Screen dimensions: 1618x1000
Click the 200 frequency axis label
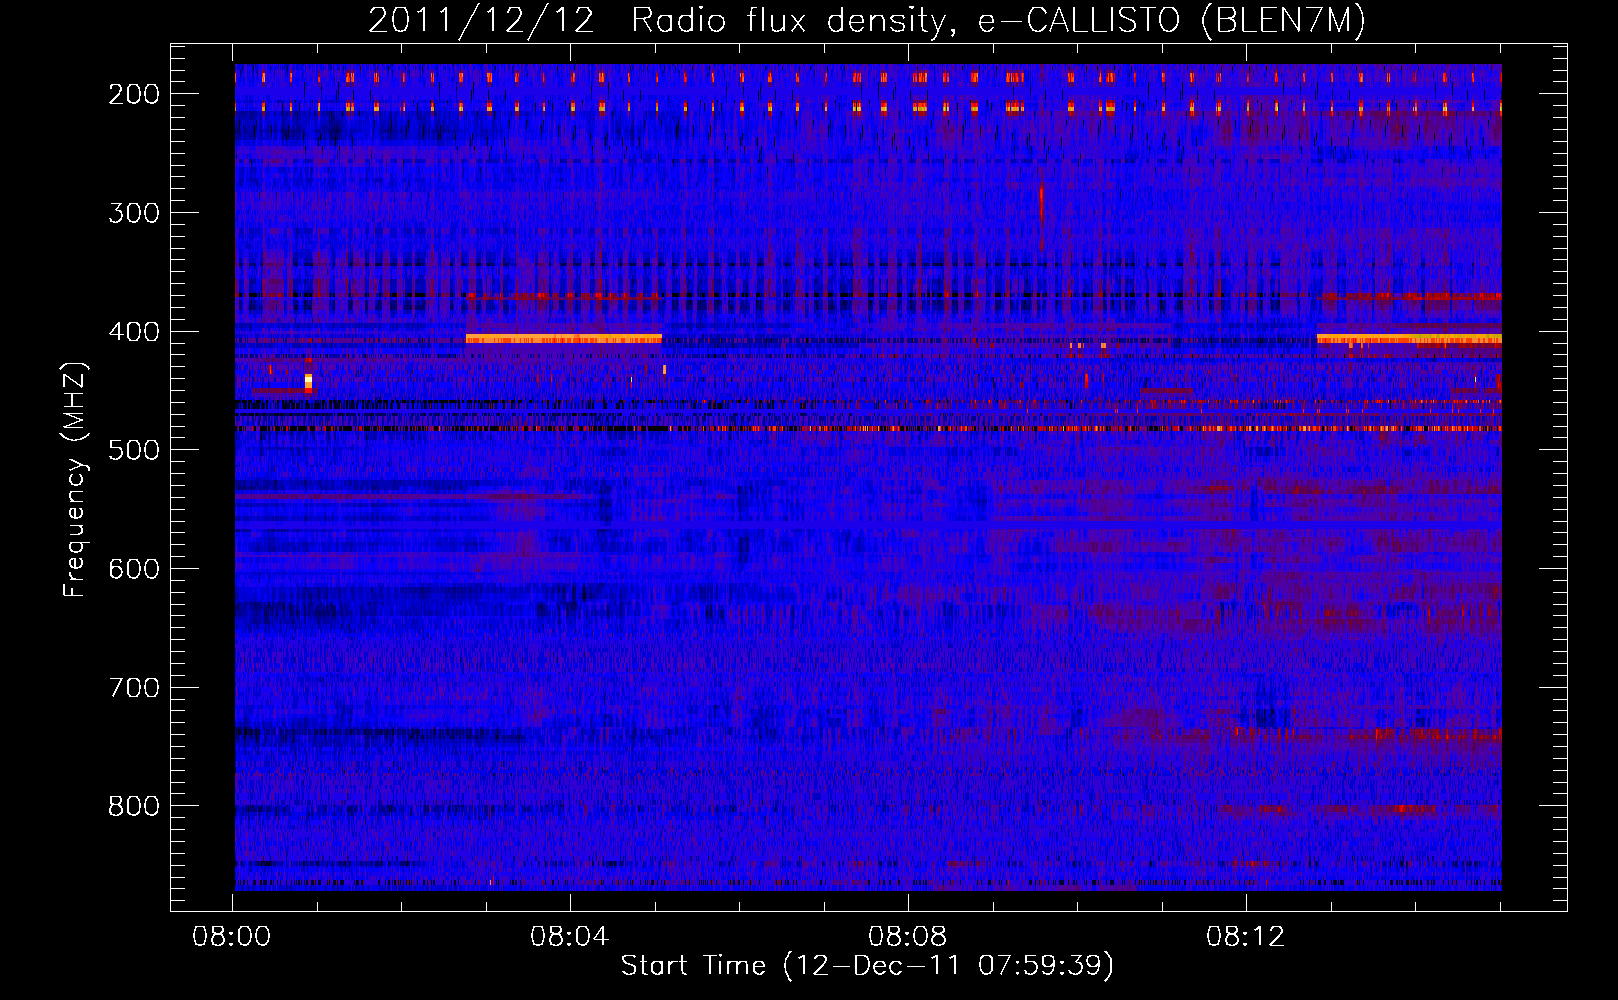(133, 93)
